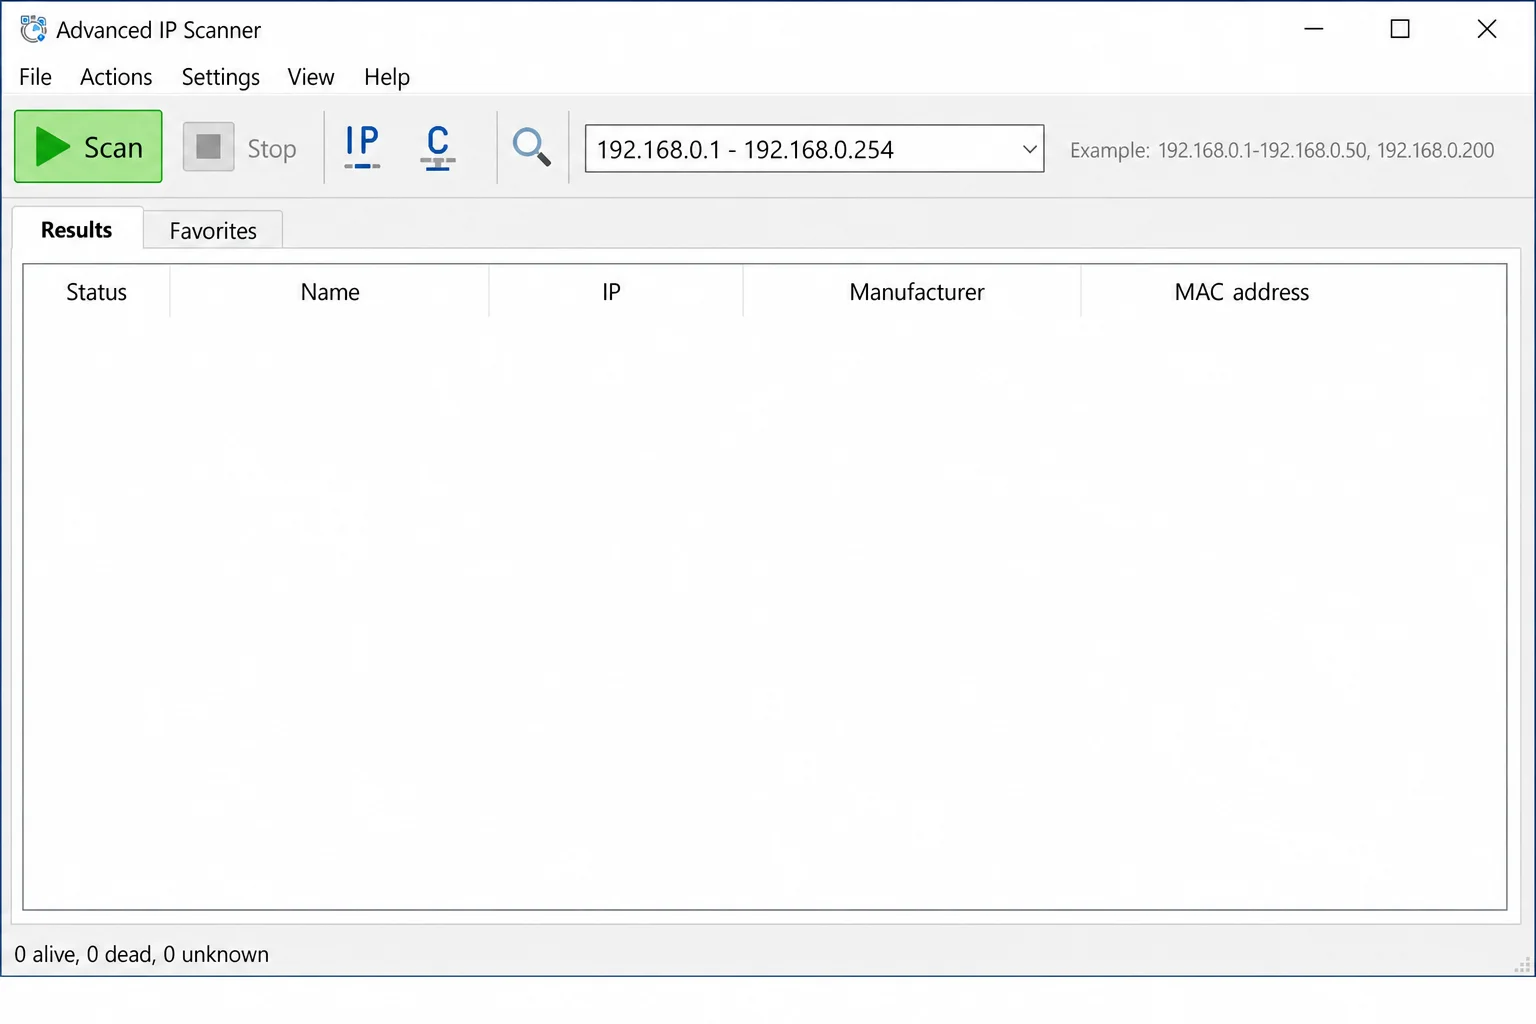Image resolution: width=1536 pixels, height=1024 pixels.
Task: Click the Example IP range hint text
Action: click(x=1282, y=150)
